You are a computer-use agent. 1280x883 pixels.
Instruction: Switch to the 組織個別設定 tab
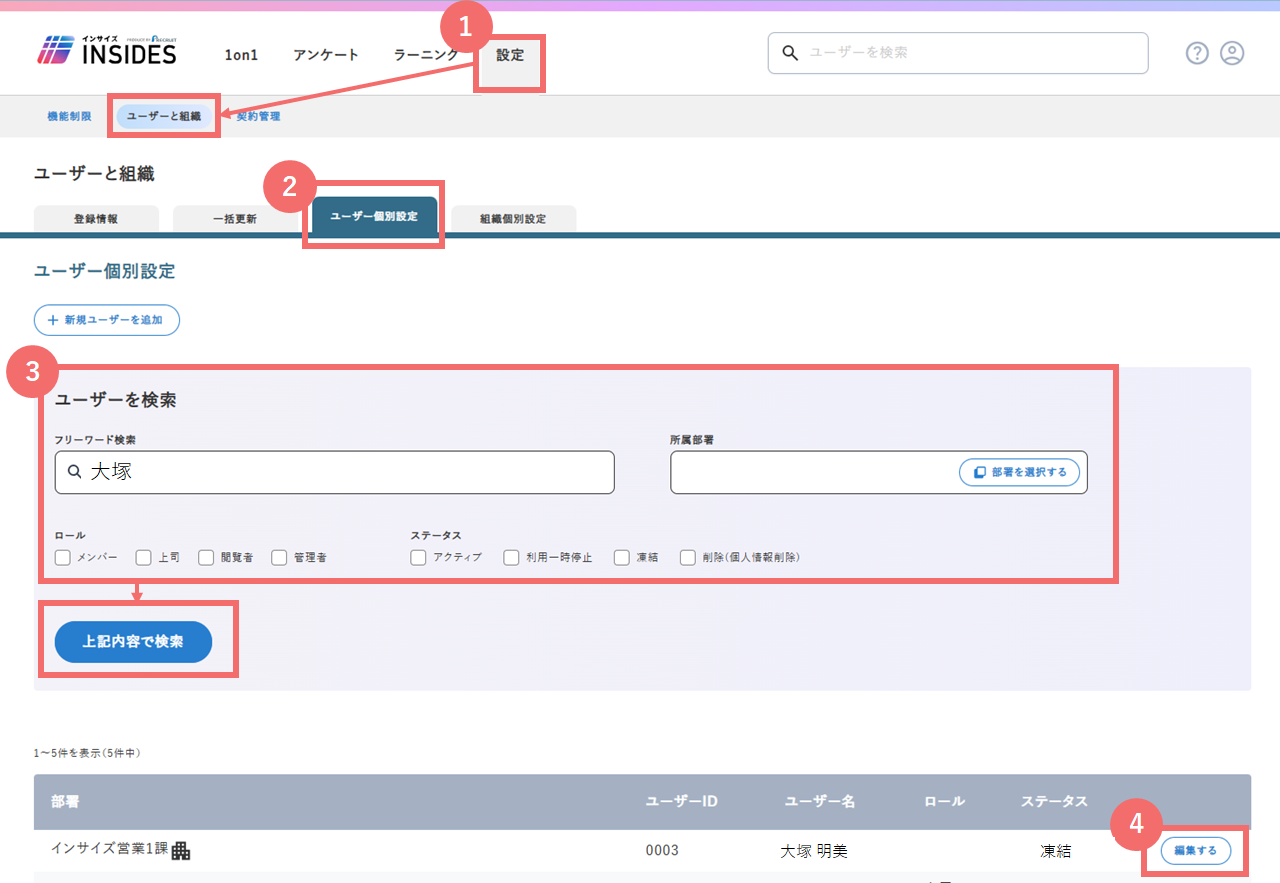[x=513, y=218]
